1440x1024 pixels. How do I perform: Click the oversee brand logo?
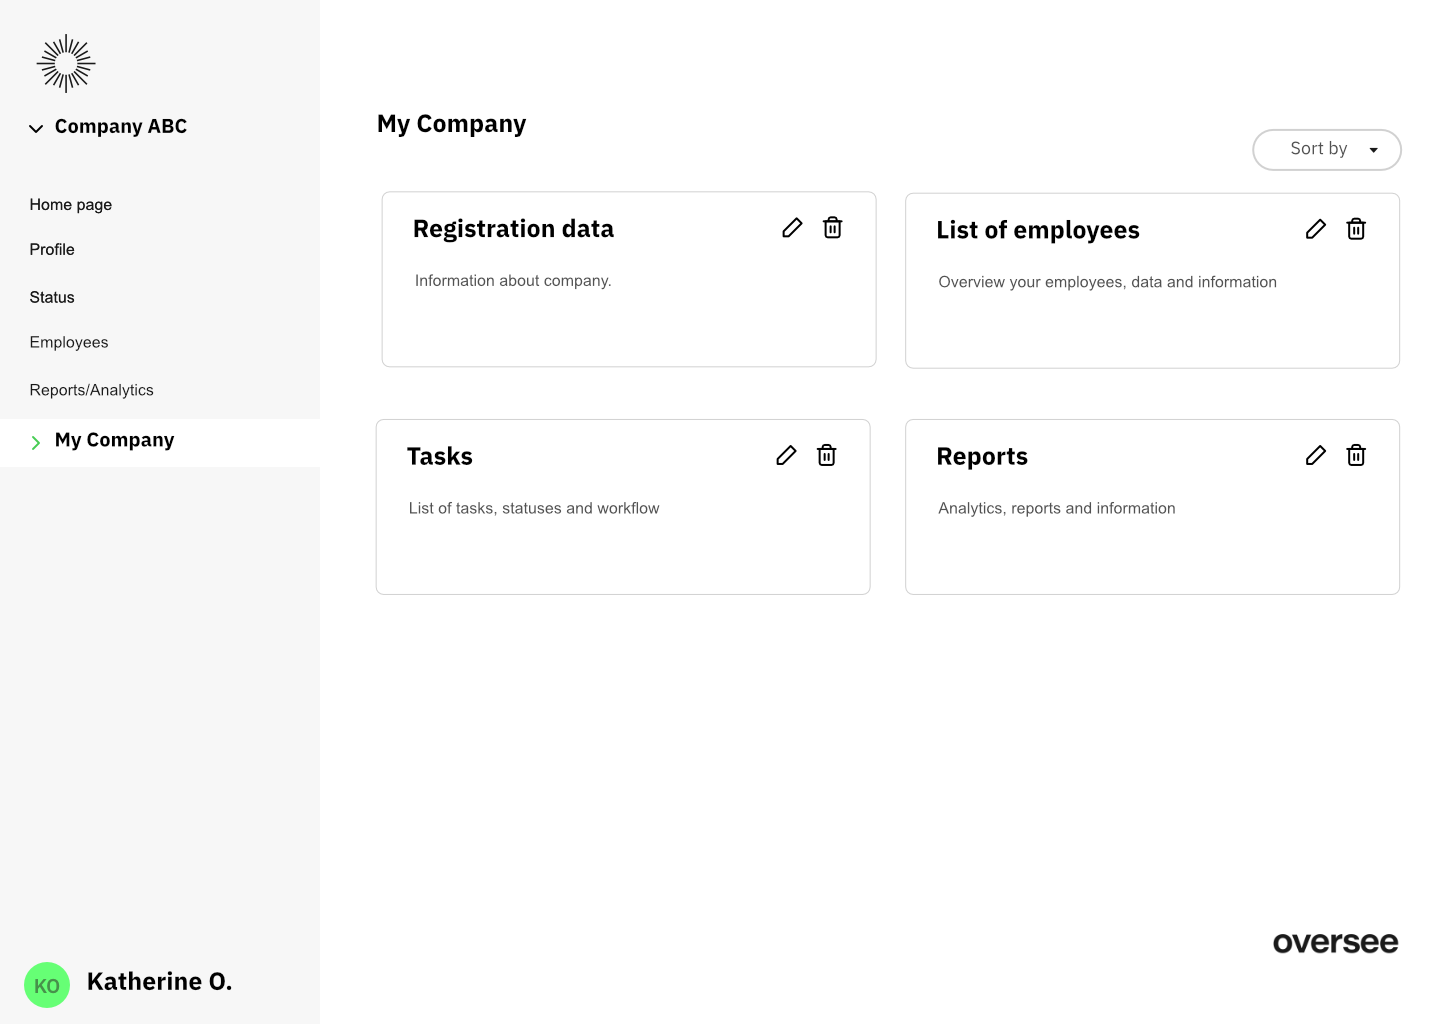pos(1335,943)
